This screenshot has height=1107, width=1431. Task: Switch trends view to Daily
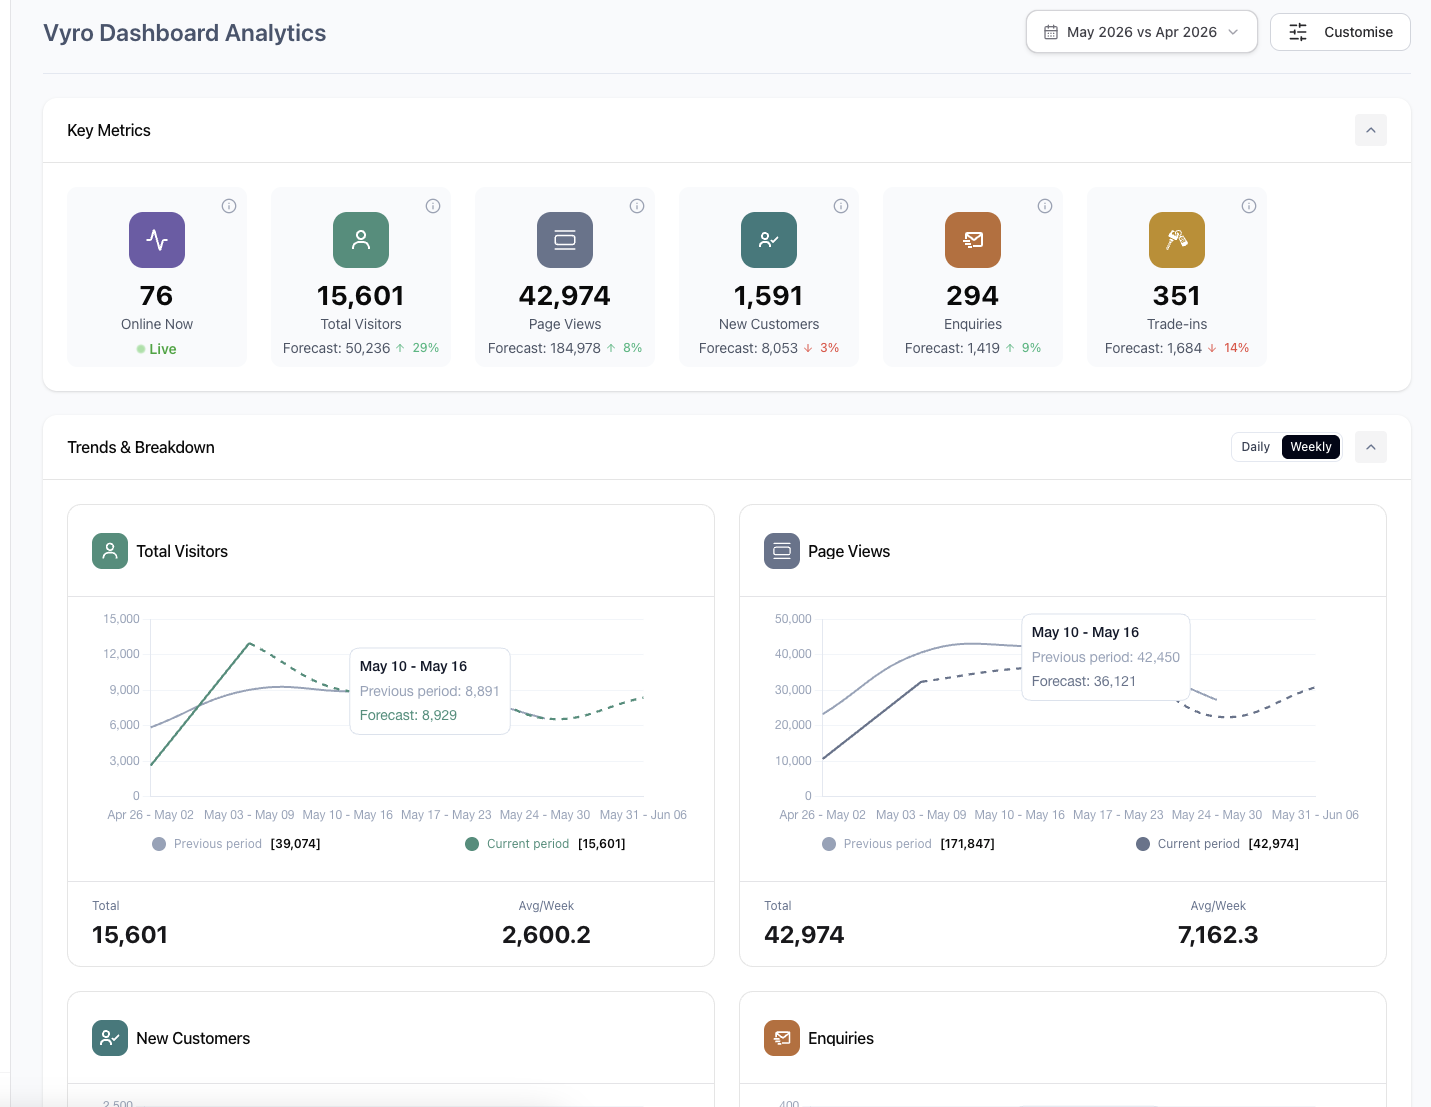(x=1256, y=447)
